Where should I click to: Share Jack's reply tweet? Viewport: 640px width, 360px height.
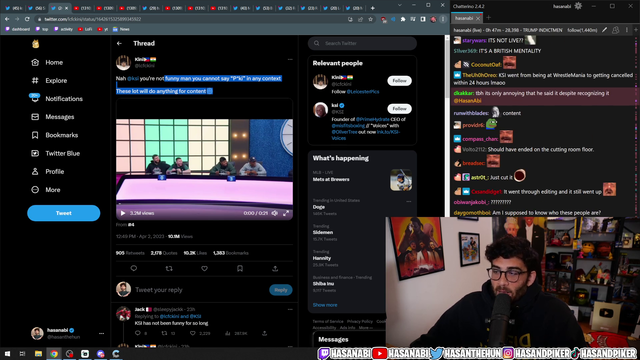[x=264, y=333]
